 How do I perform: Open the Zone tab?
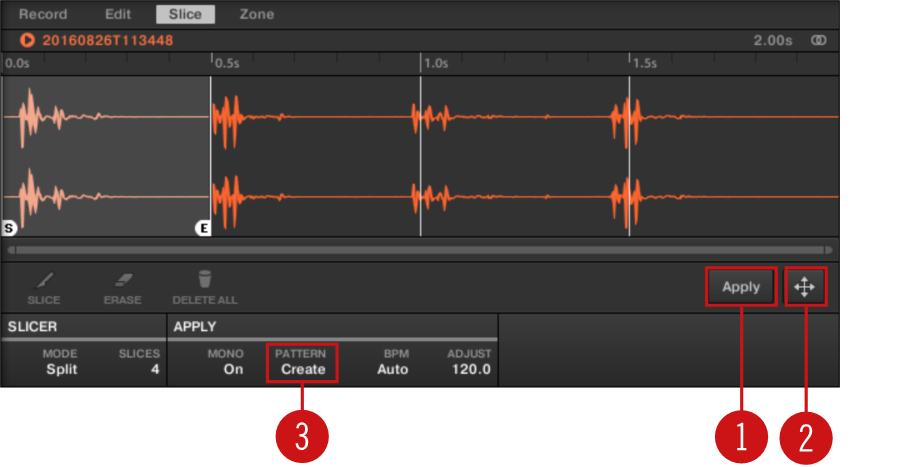point(256,14)
